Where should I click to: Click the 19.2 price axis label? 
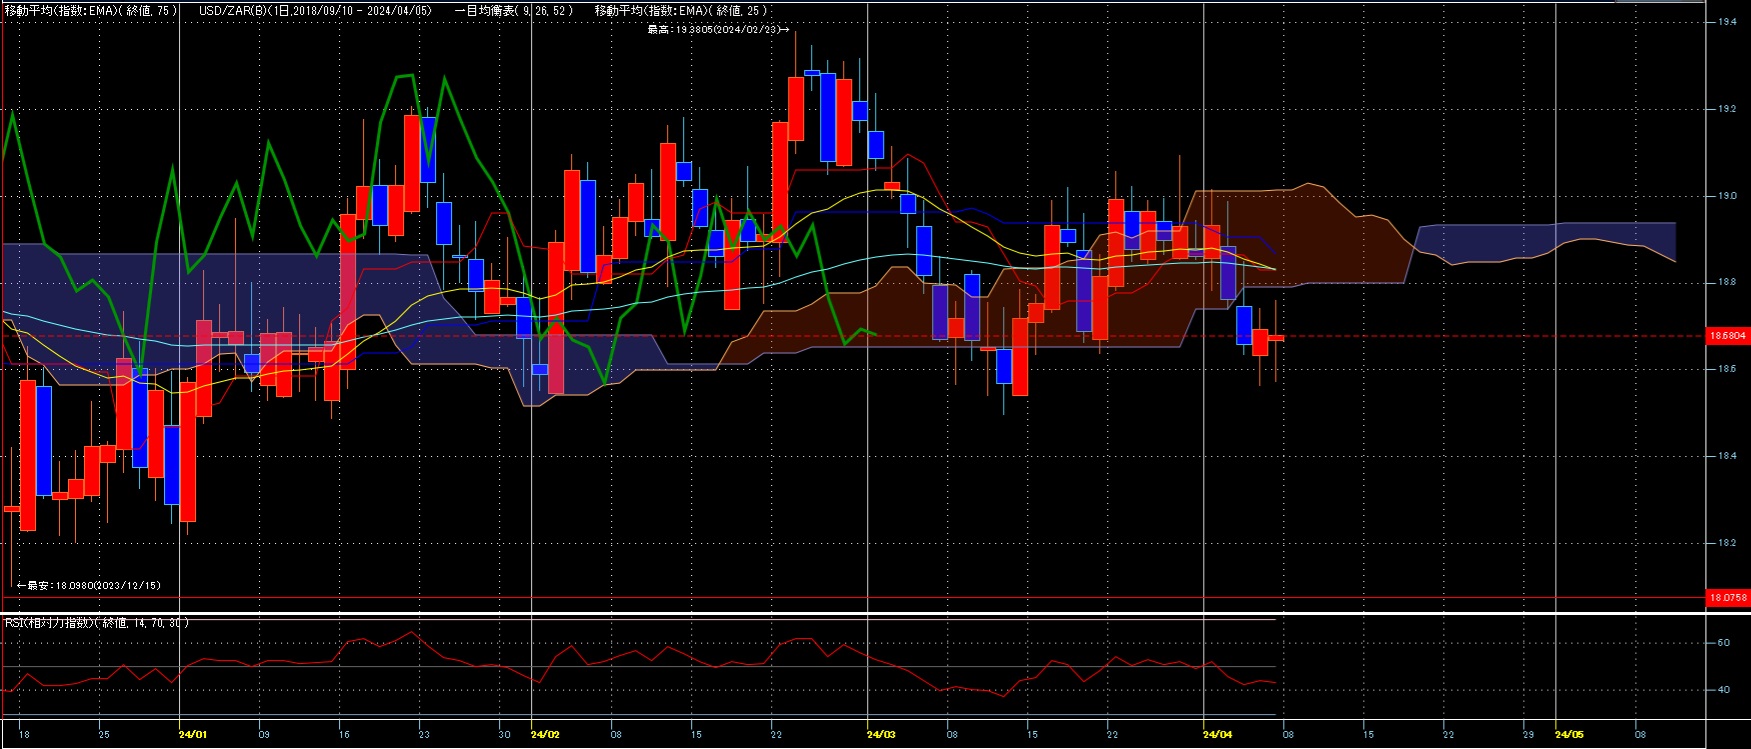(1727, 109)
